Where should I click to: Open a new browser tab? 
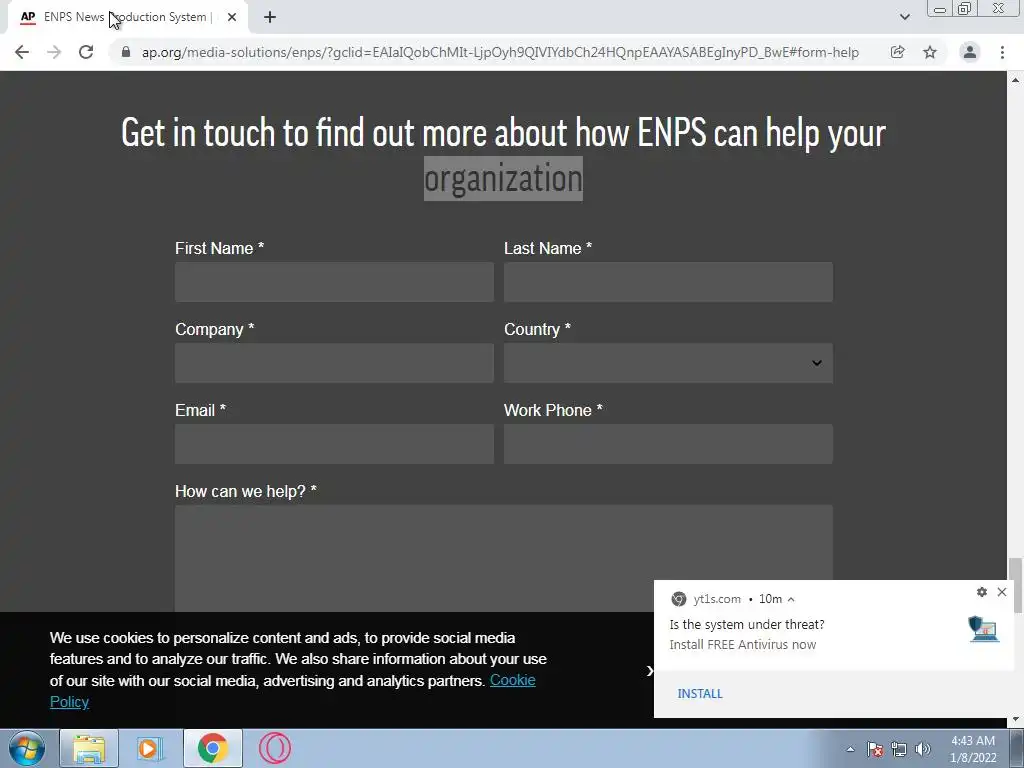pyautogui.click(x=270, y=18)
